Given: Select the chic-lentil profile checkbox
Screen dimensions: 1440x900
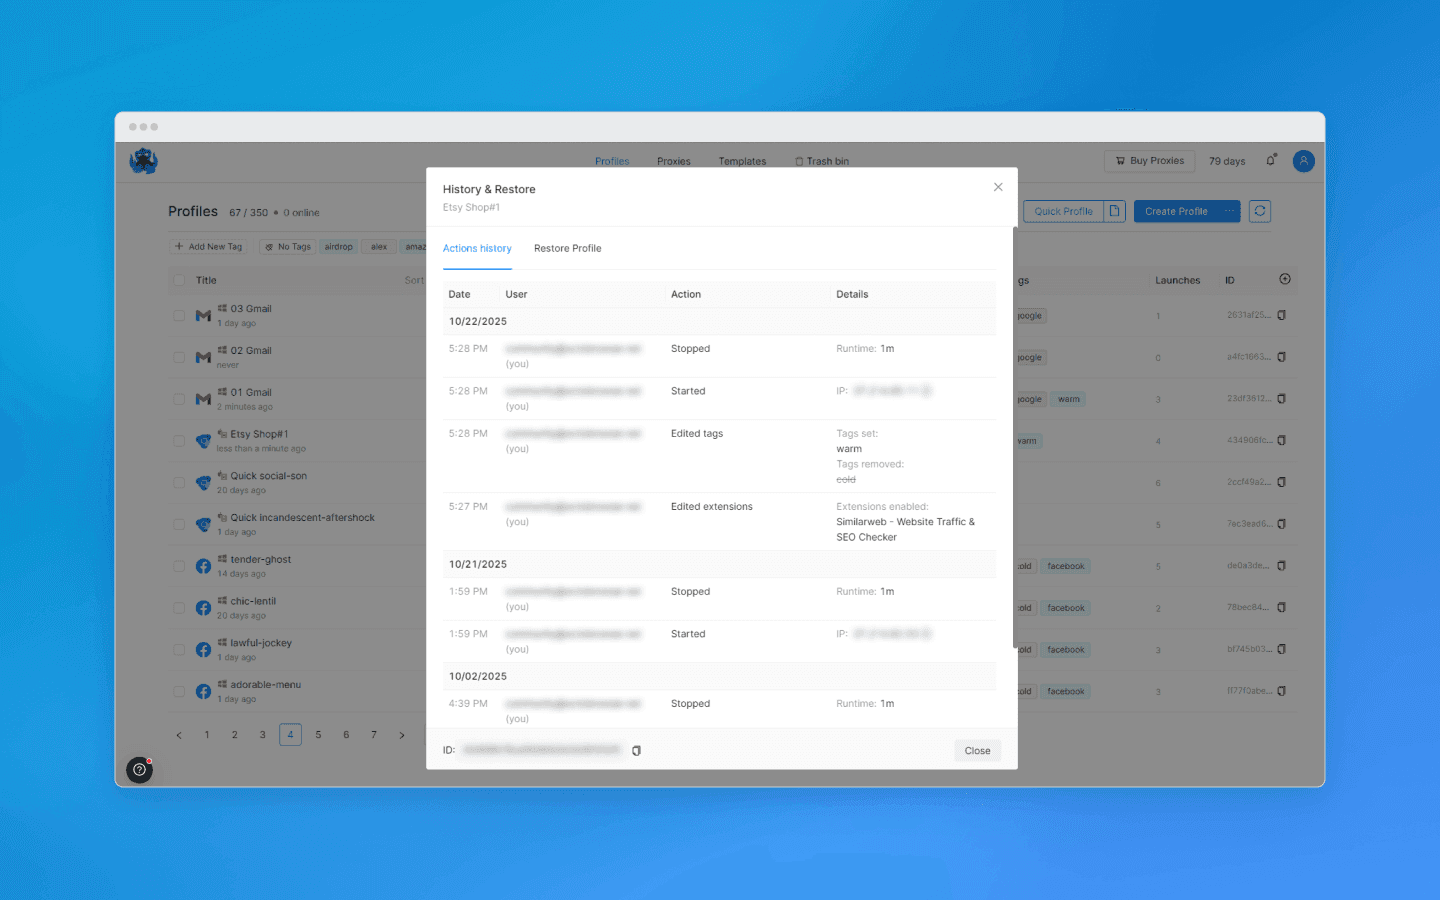Looking at the screenshot, I should pos(179,608).
